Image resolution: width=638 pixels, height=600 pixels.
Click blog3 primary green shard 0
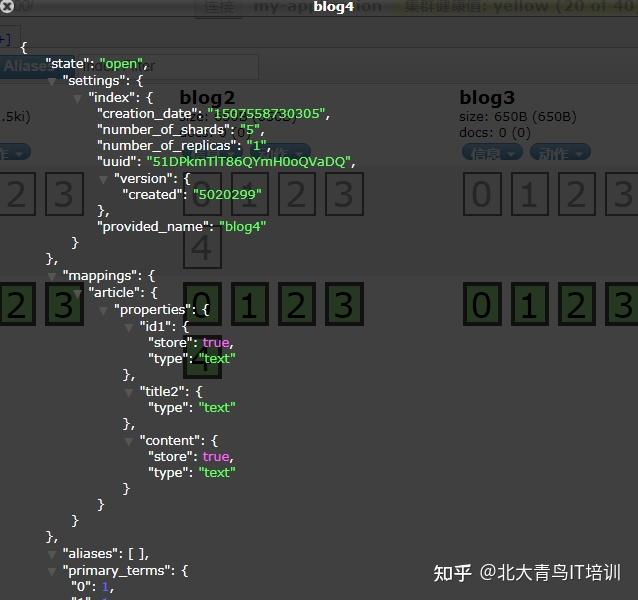482,304
